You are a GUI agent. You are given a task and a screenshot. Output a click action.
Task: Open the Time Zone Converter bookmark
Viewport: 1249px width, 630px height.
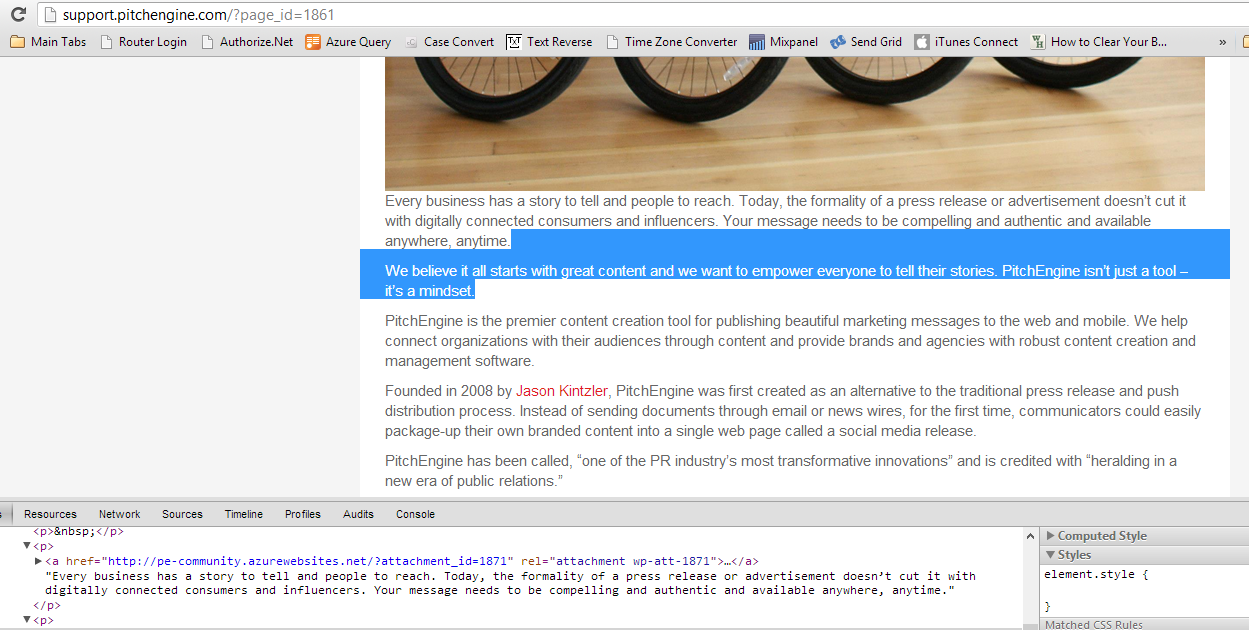[671, 42]
